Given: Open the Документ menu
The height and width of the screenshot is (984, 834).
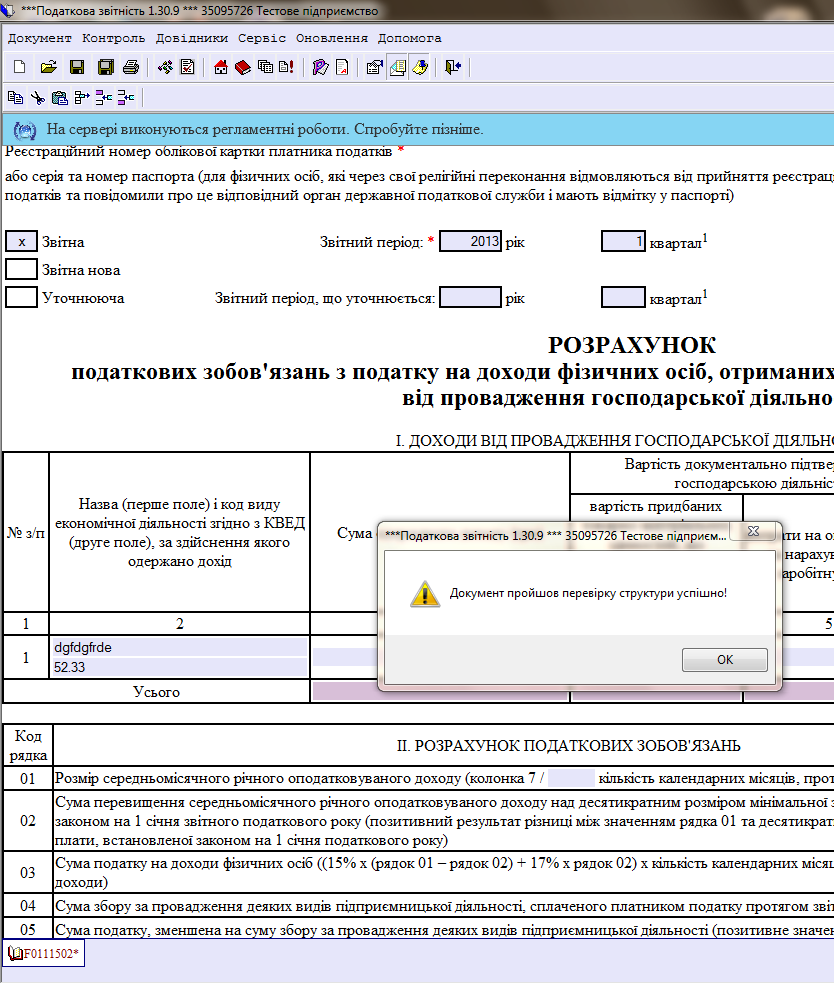Looking at the screenshot, I should point(40,38).
